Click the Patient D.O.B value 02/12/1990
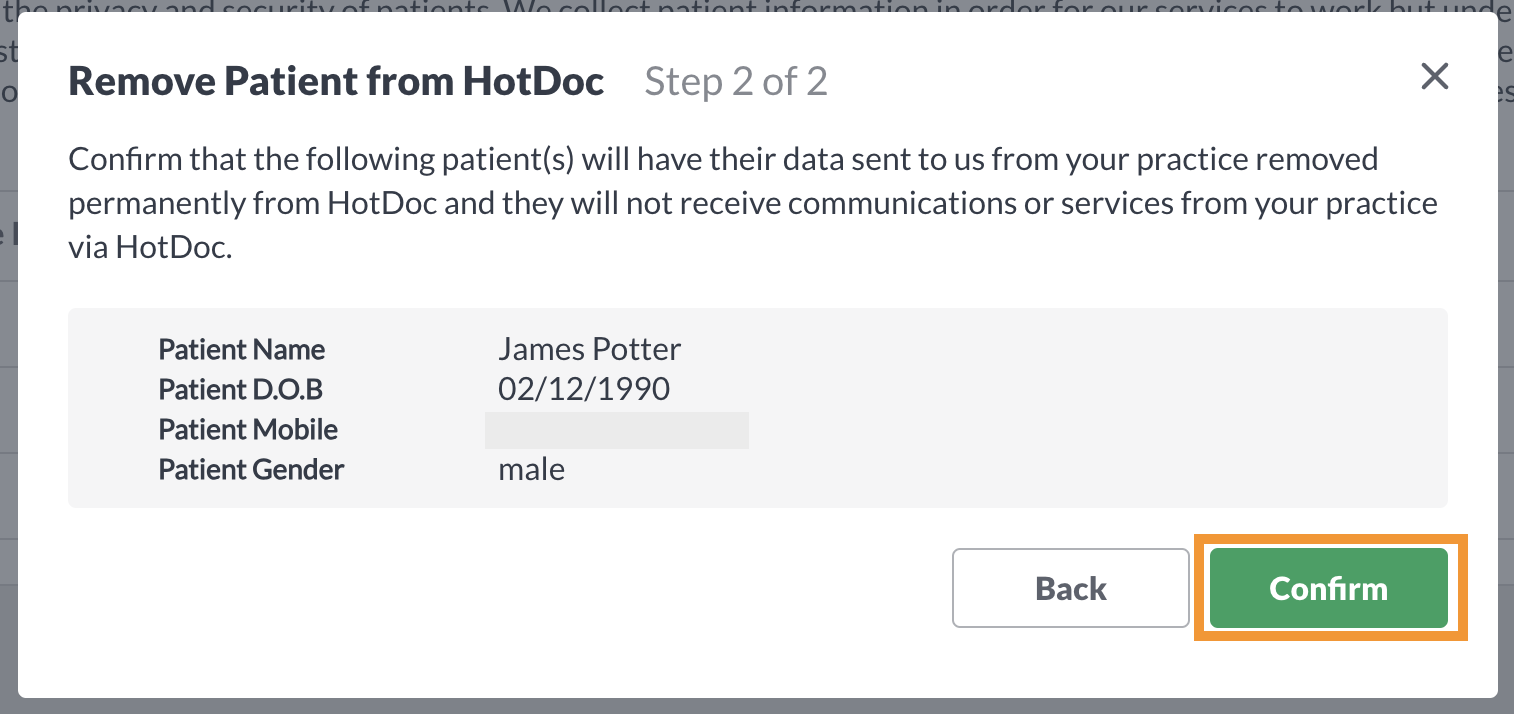This screenshot has height=714, width=1514. (584, 389)
